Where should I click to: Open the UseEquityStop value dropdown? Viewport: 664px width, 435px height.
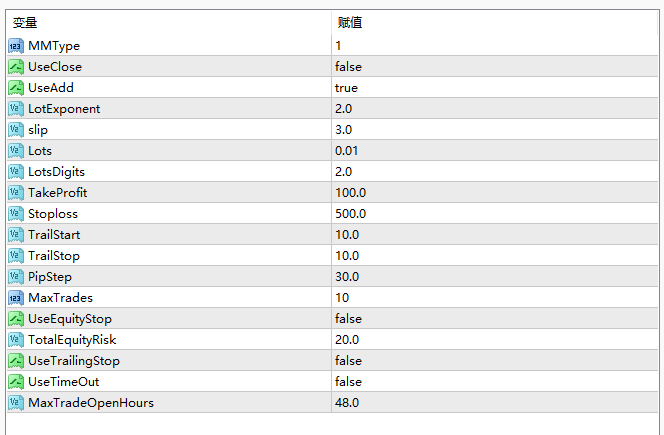349,318
